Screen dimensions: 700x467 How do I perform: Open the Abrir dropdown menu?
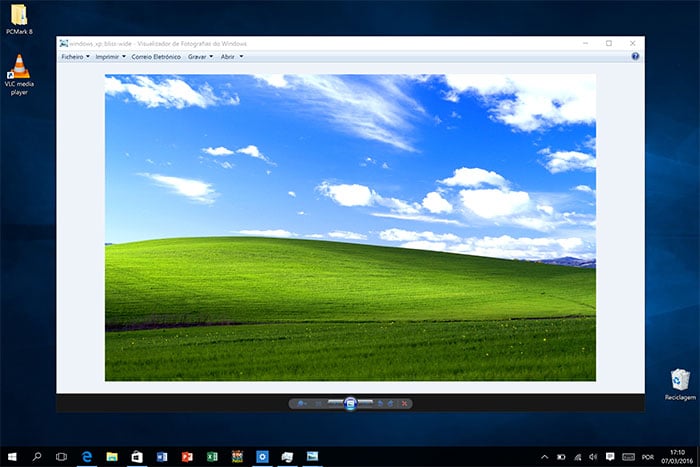point(232,57)
